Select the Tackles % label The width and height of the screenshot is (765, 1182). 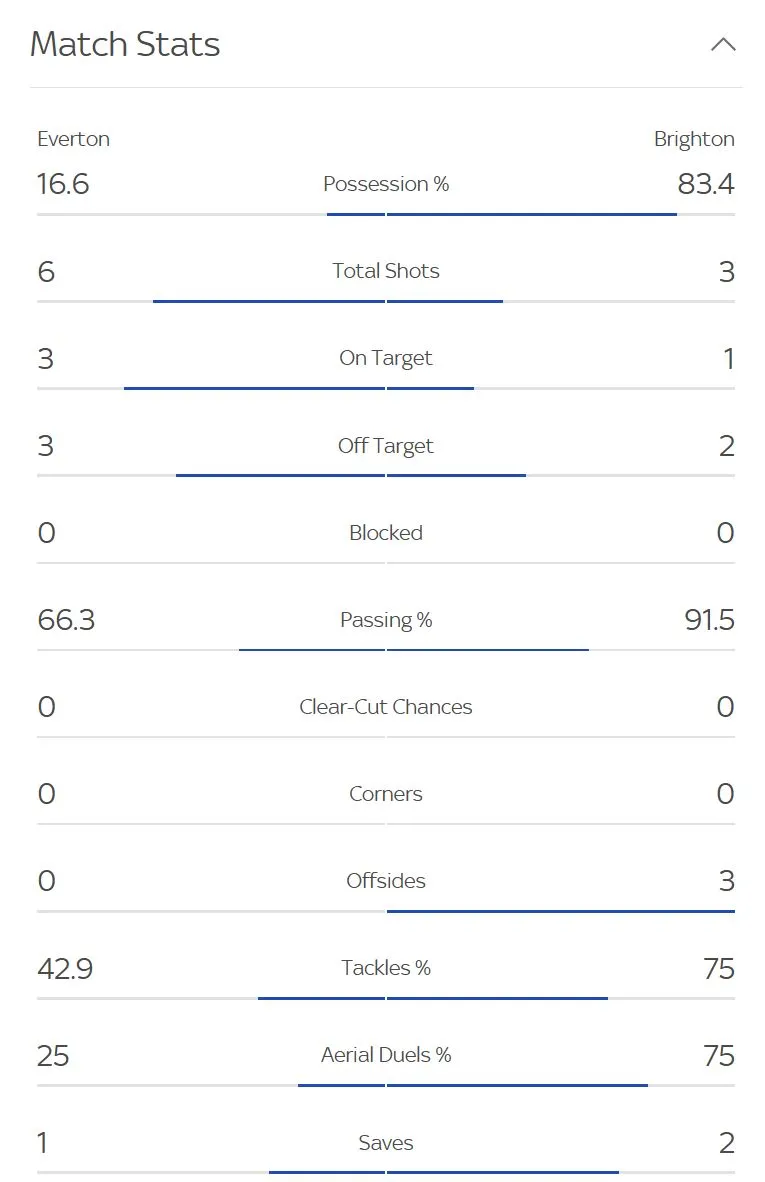(x=386, y=968)
